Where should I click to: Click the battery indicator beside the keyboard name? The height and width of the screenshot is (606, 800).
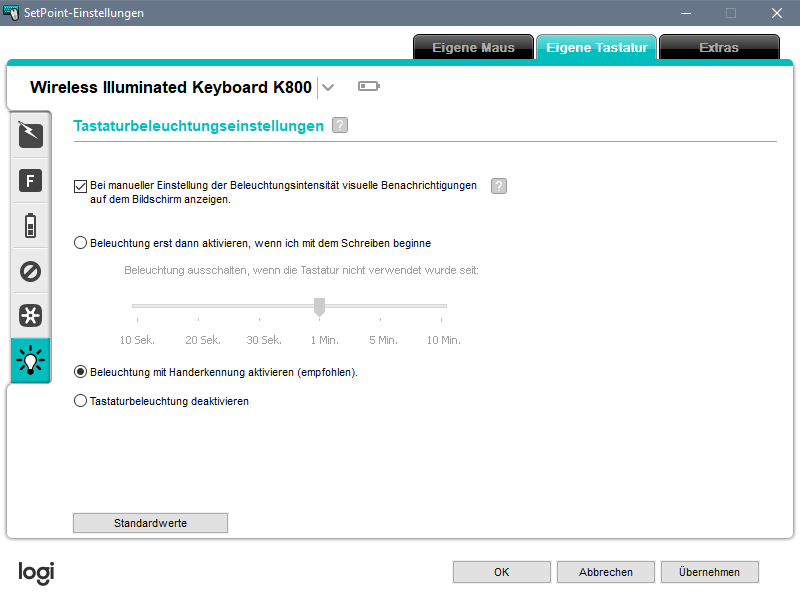(369, 86)
